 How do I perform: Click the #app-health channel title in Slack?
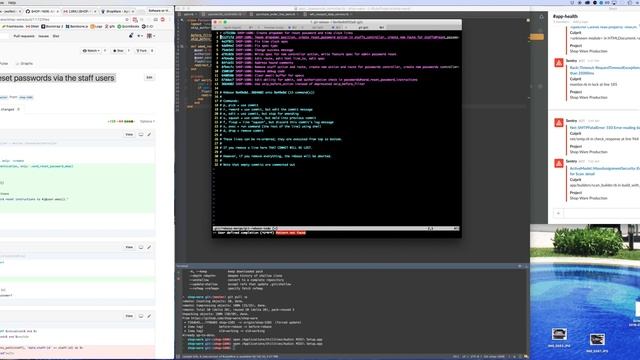point(565,16)
